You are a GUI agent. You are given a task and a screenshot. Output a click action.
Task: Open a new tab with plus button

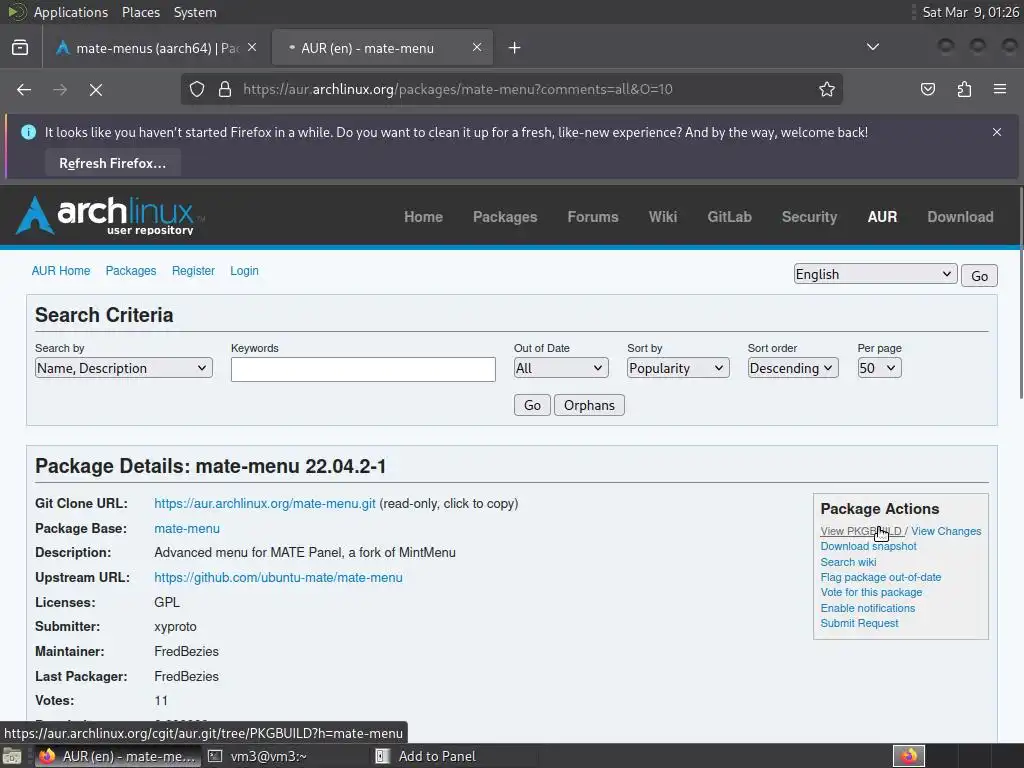click(x=515, y=48)
